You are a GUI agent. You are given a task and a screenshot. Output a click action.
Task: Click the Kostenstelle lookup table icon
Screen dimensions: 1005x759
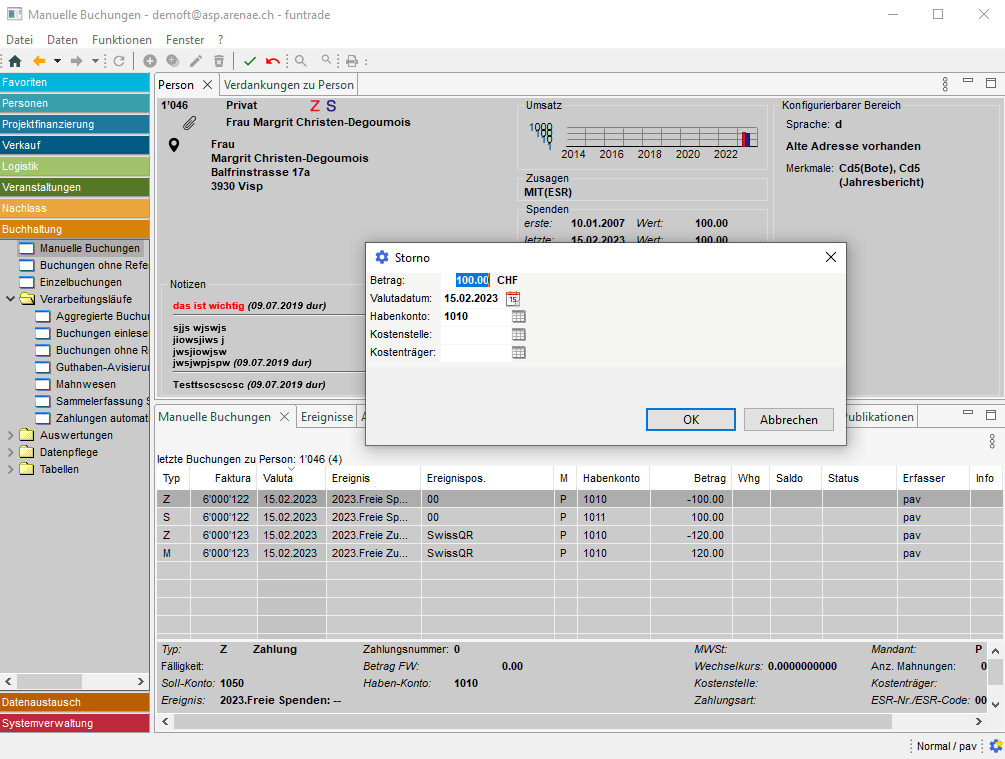518,335
